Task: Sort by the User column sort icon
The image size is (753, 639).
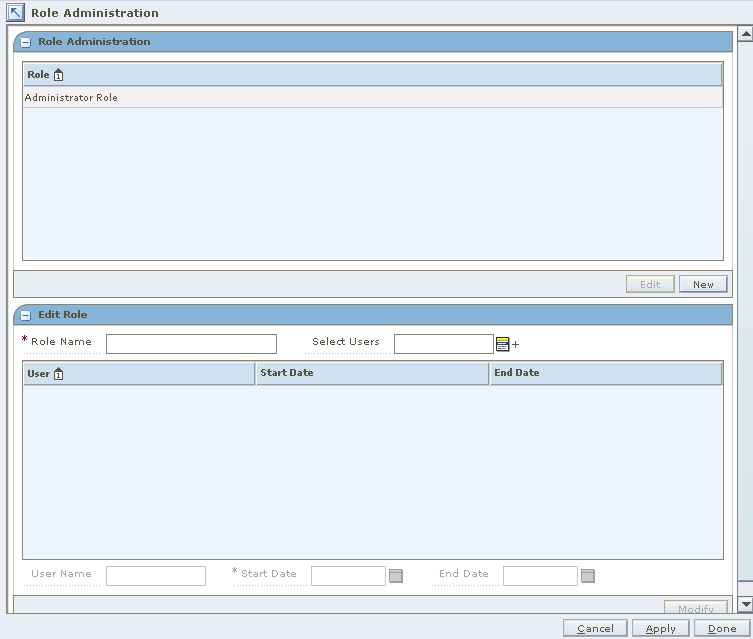Action: pos(58,374)
